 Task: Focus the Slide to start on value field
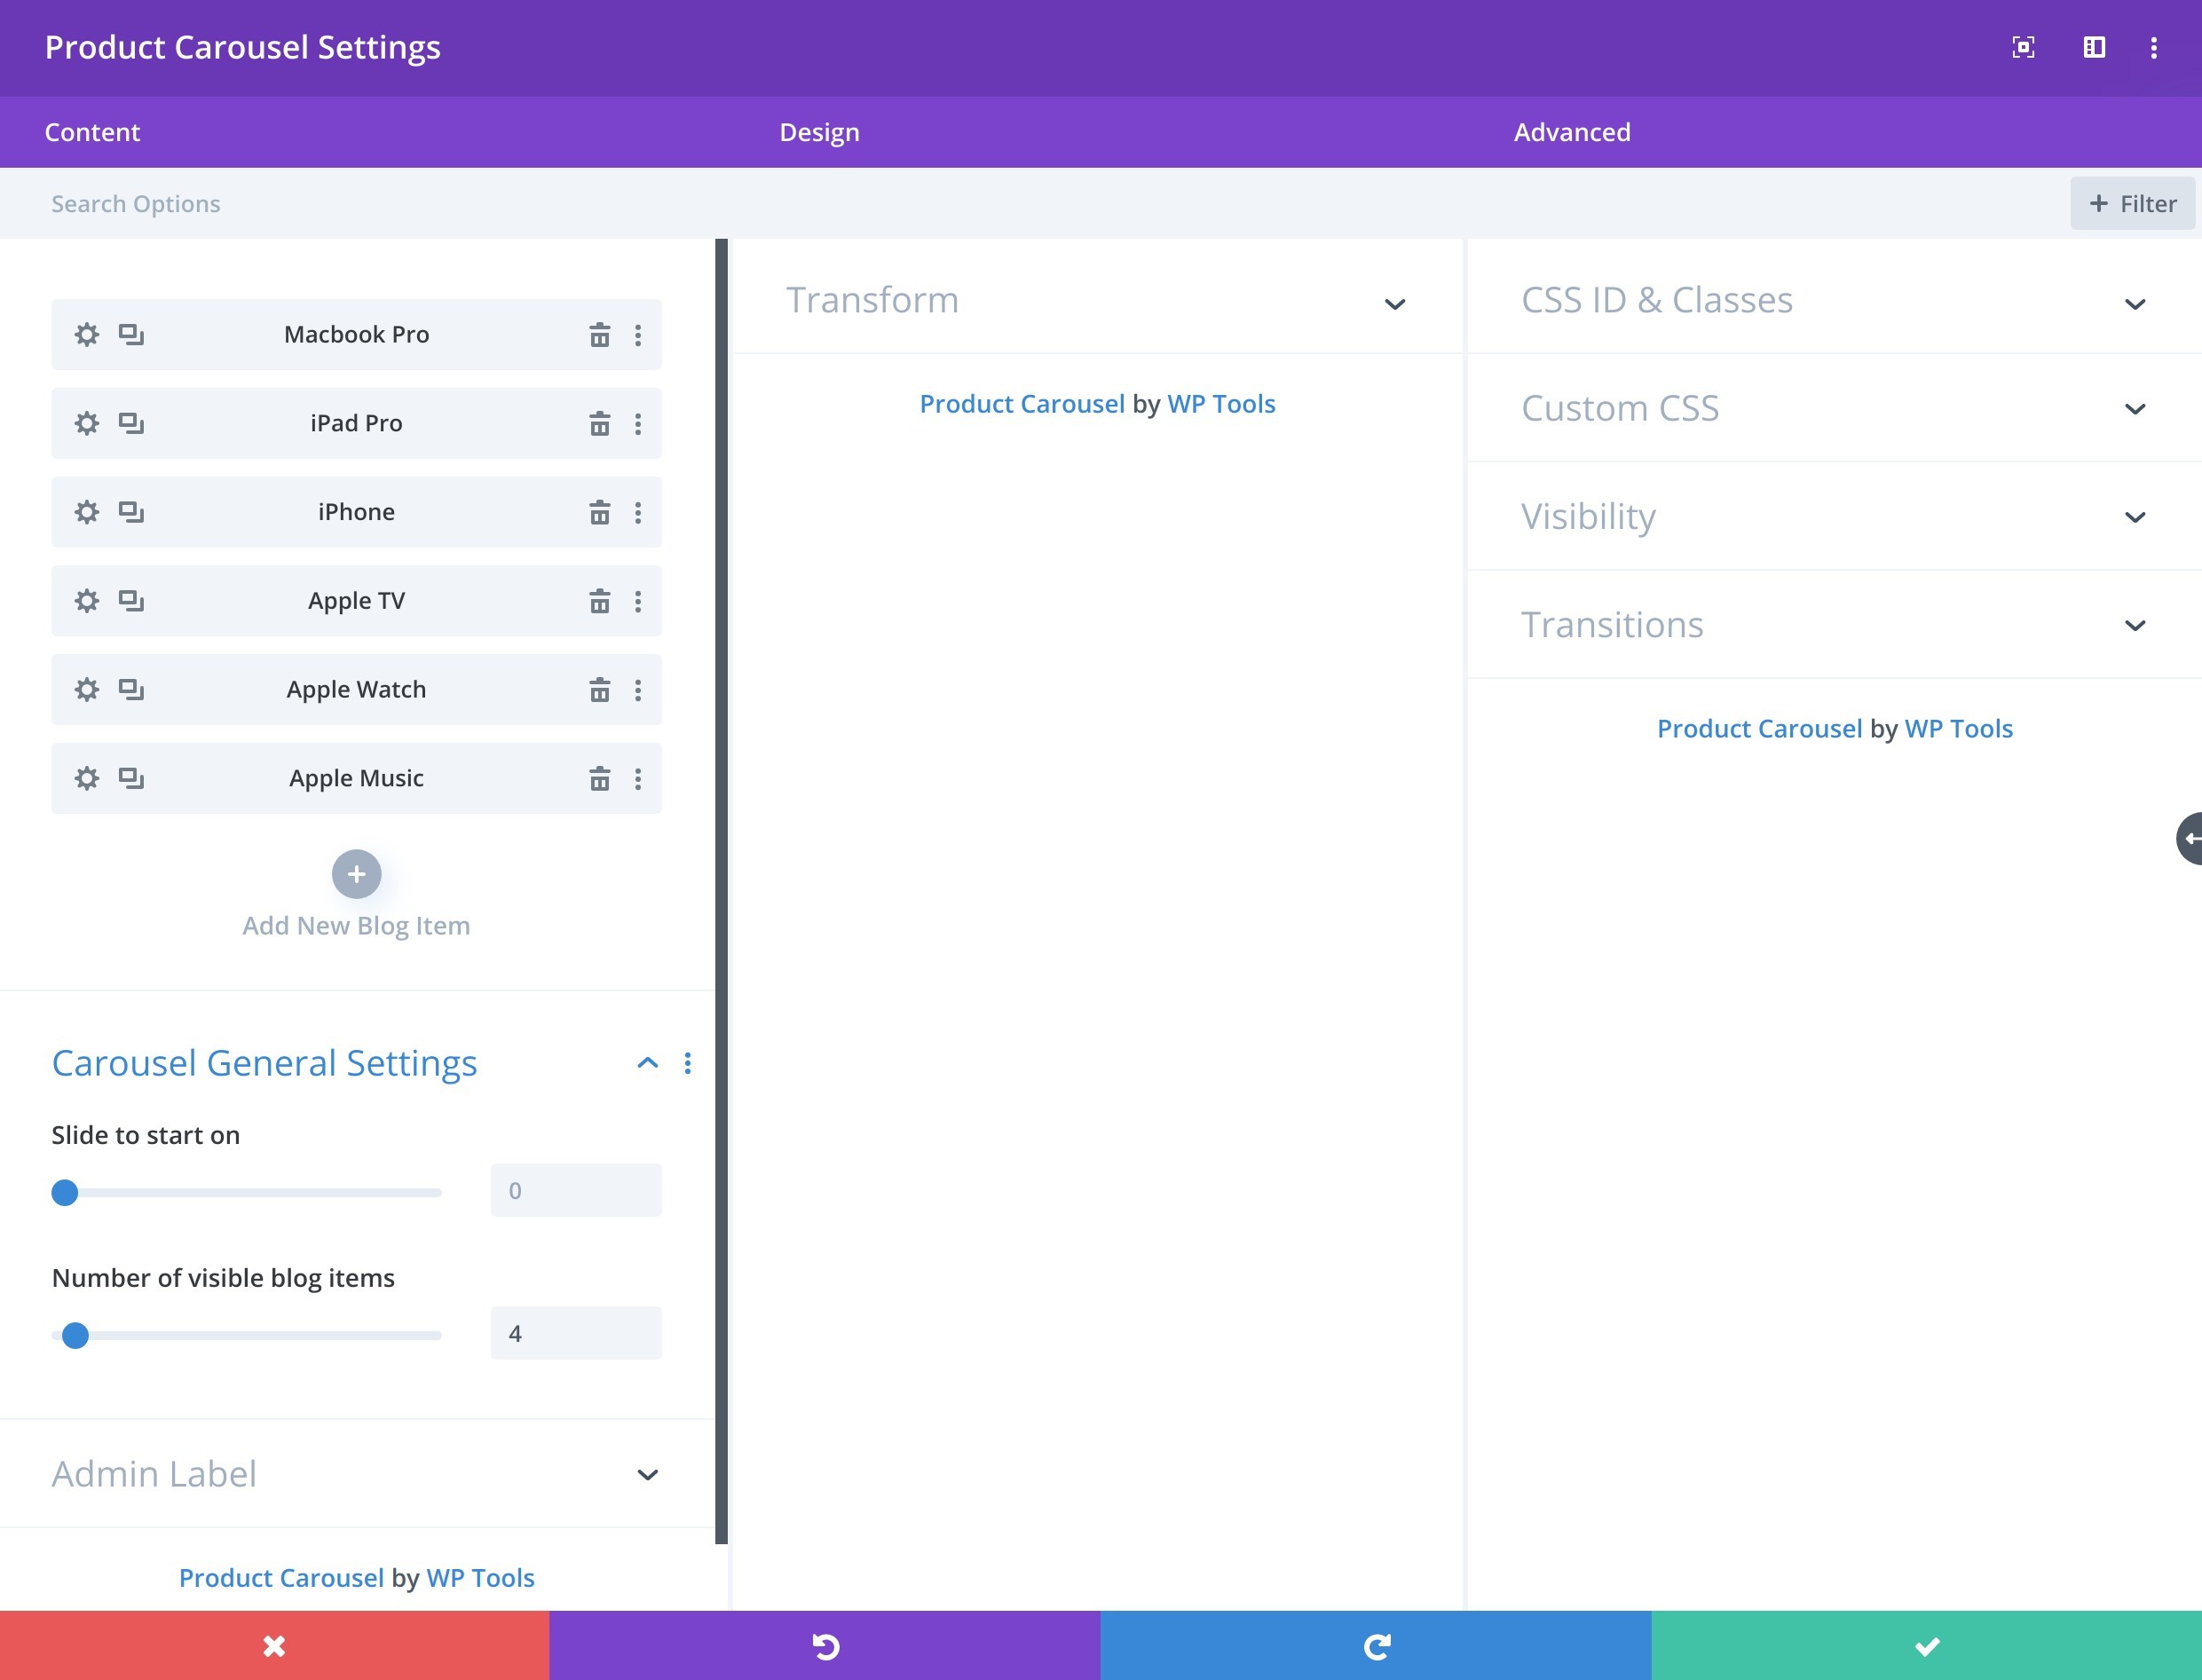576,1190
